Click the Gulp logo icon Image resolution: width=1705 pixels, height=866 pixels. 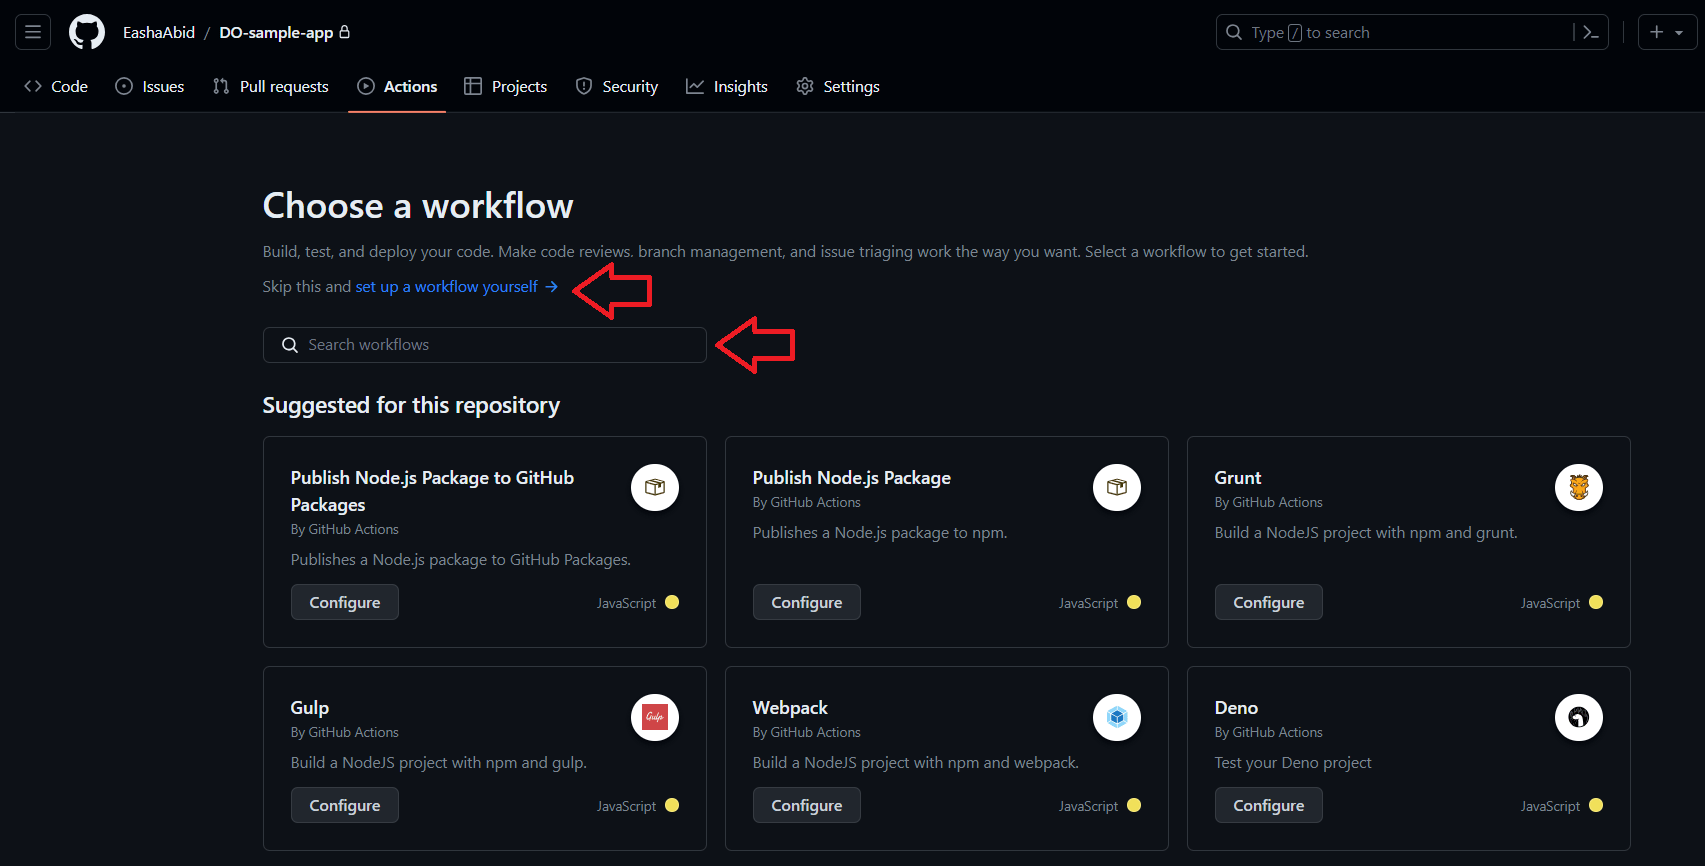[x=655, y=717]
